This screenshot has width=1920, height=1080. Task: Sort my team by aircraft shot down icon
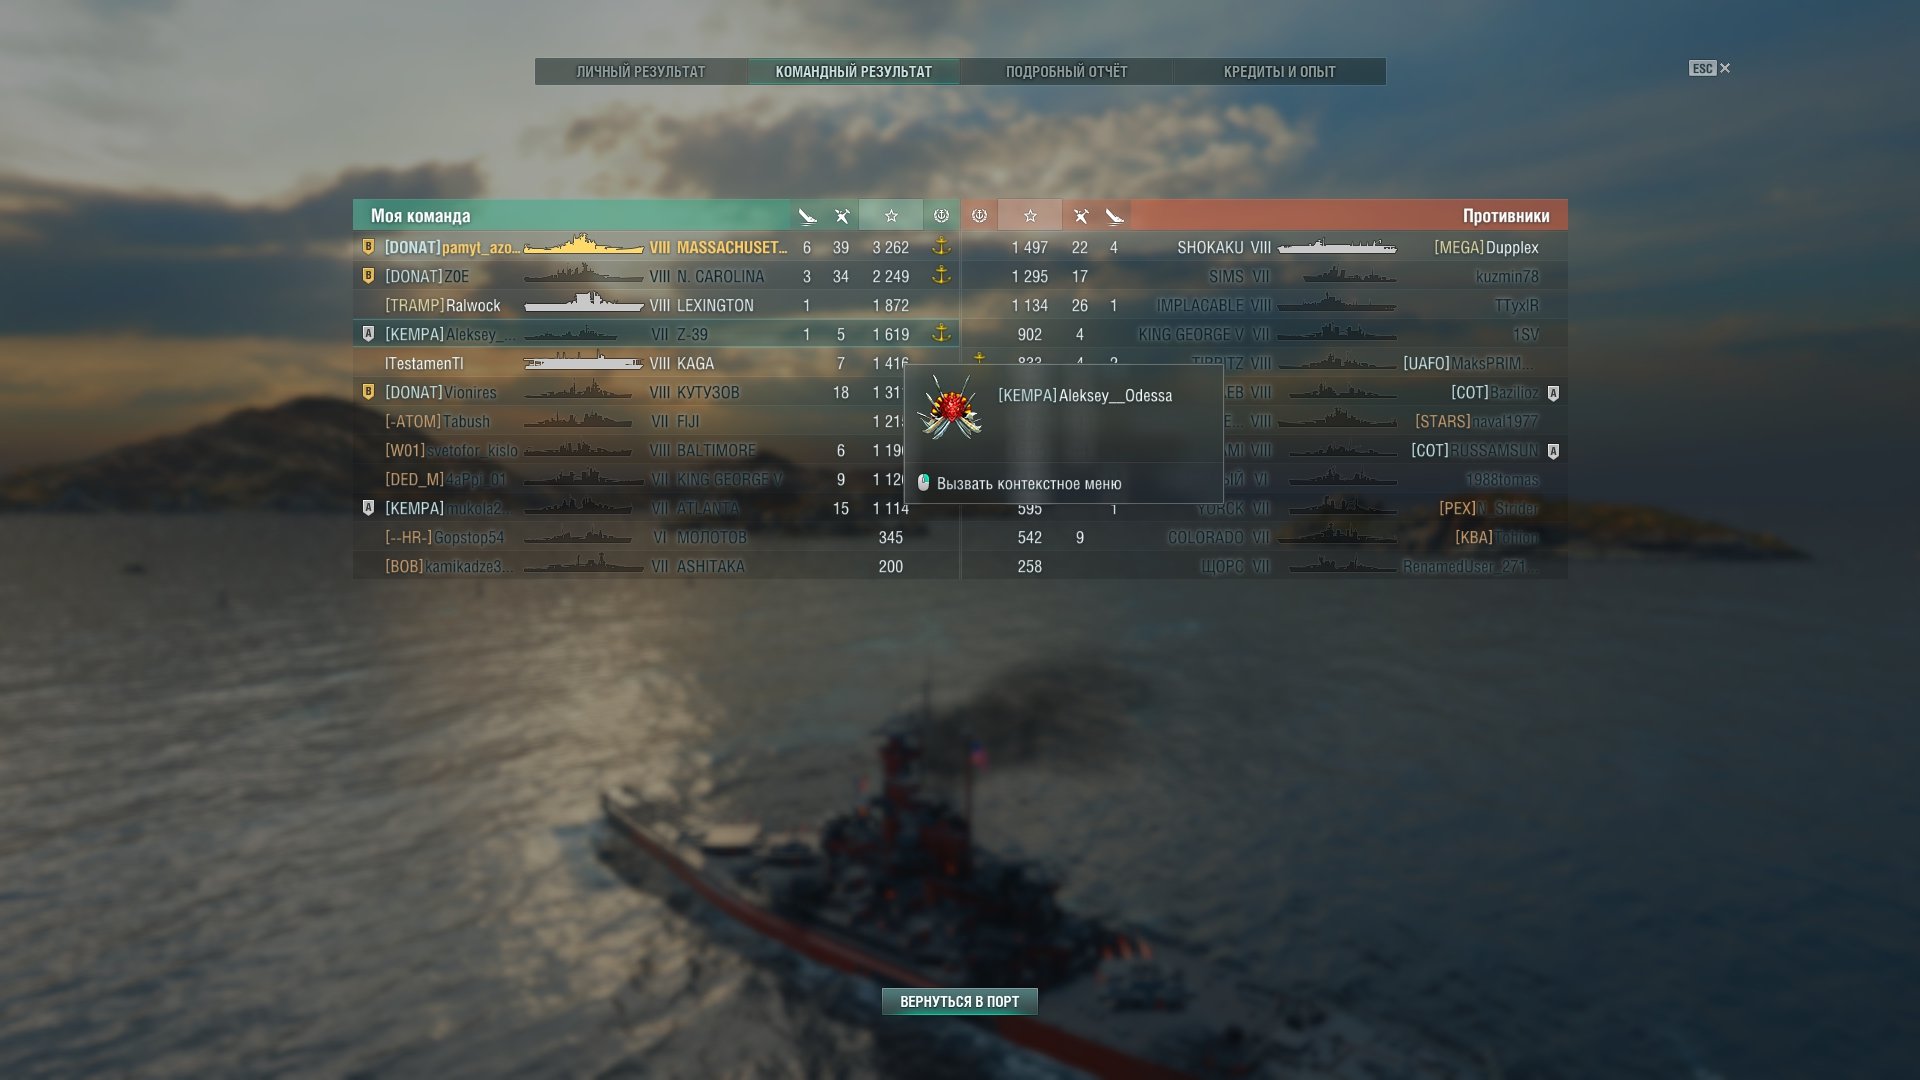coord(842,216)
